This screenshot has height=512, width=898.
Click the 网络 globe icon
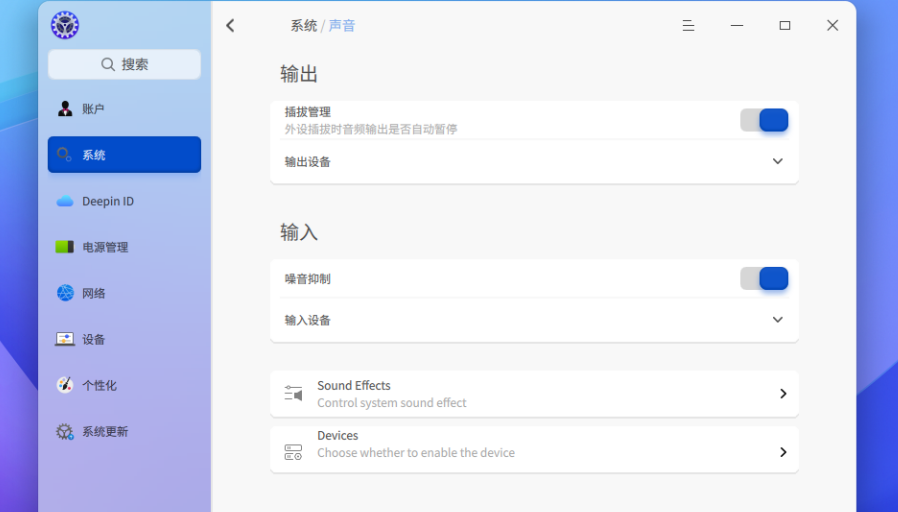65,293
